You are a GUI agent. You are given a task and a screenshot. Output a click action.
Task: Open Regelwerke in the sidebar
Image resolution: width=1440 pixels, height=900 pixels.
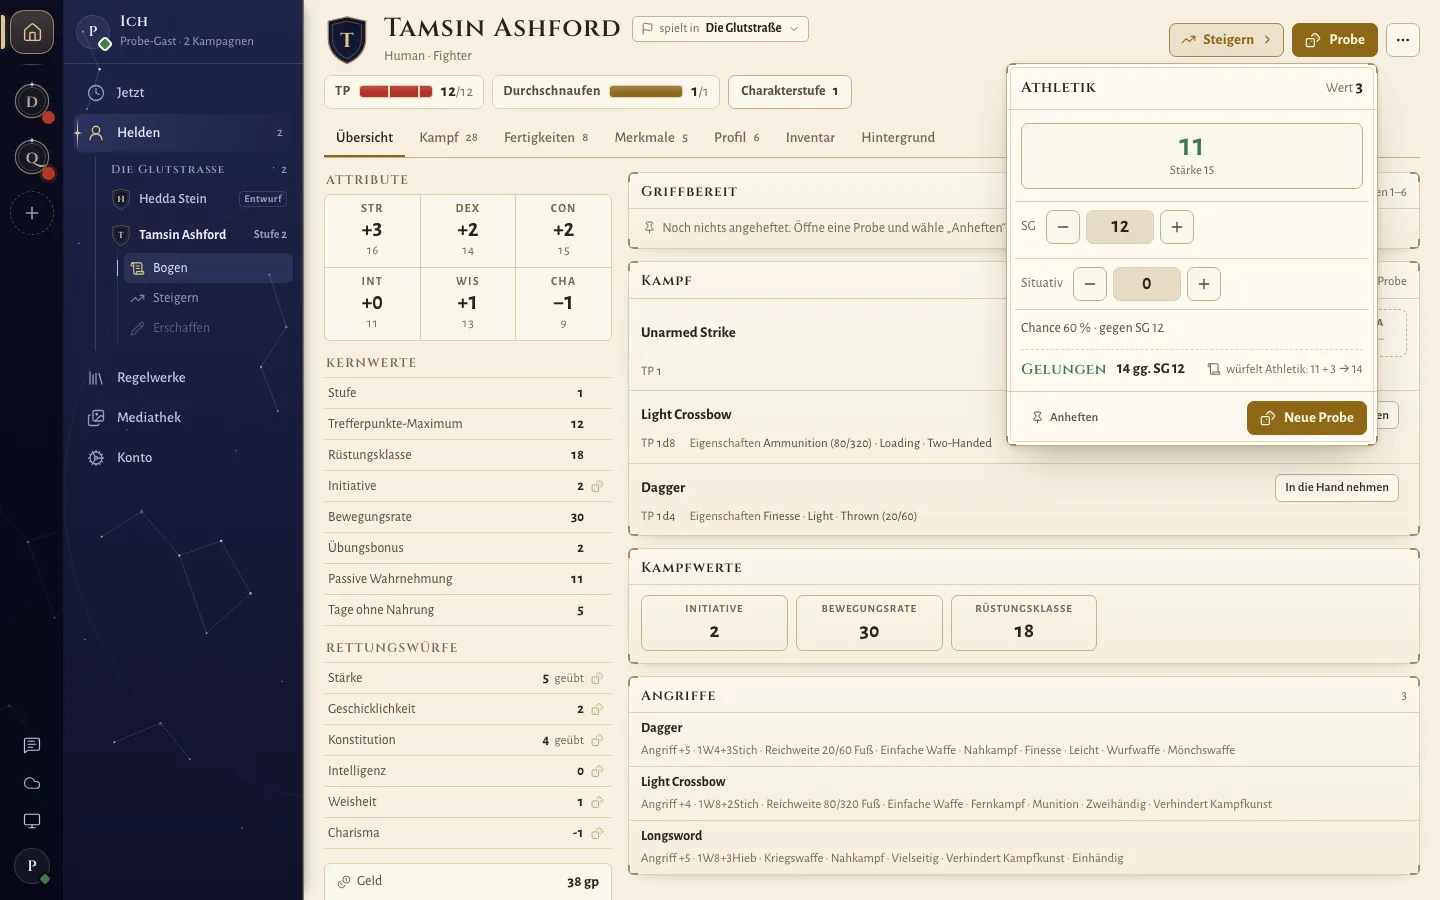coord(184,378)
